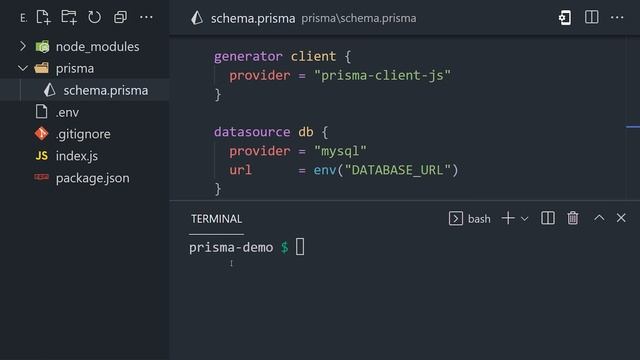Refresh the explorer file tree
Screen dimensions: 640x360
pyautogui.click(x=94, y=18)
